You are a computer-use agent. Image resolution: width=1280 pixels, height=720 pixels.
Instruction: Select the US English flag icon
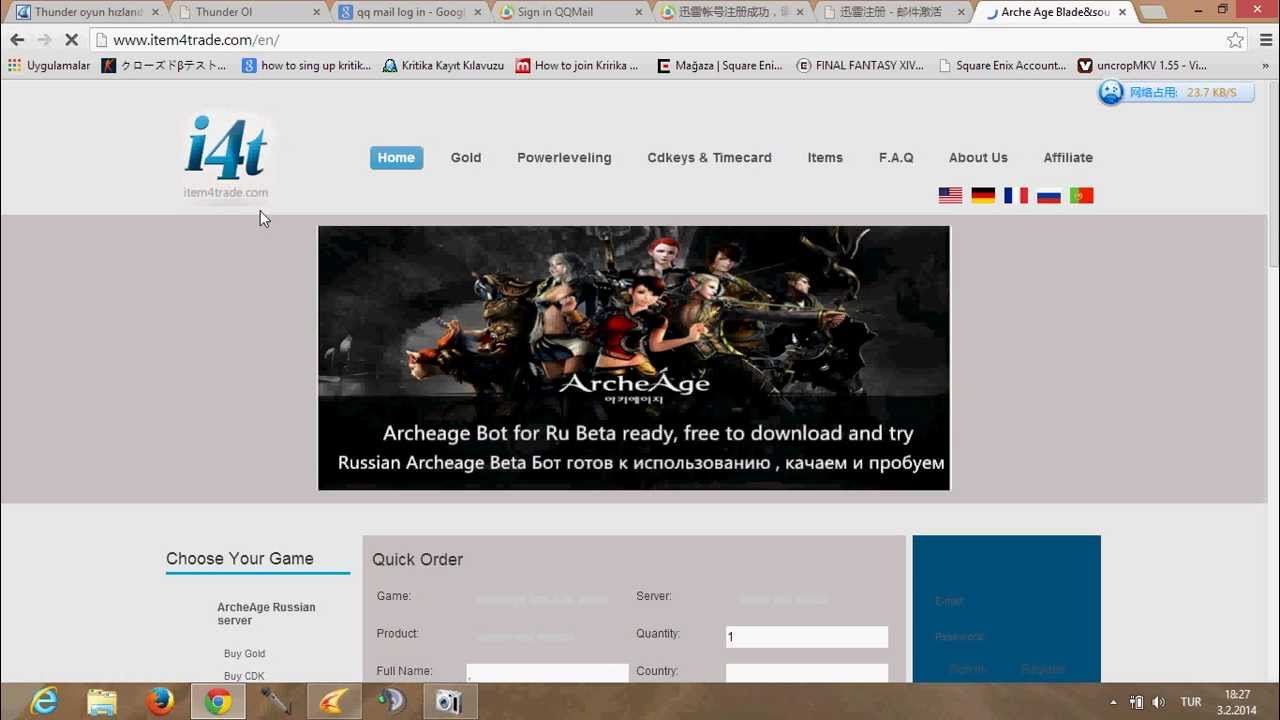tap(950, 196)
